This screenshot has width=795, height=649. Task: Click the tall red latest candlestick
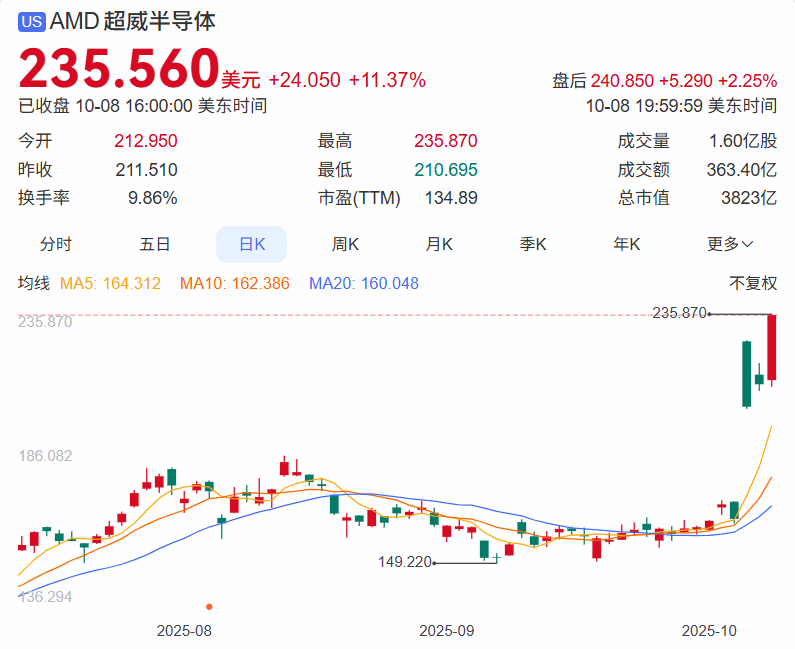[x=772, y=347]
